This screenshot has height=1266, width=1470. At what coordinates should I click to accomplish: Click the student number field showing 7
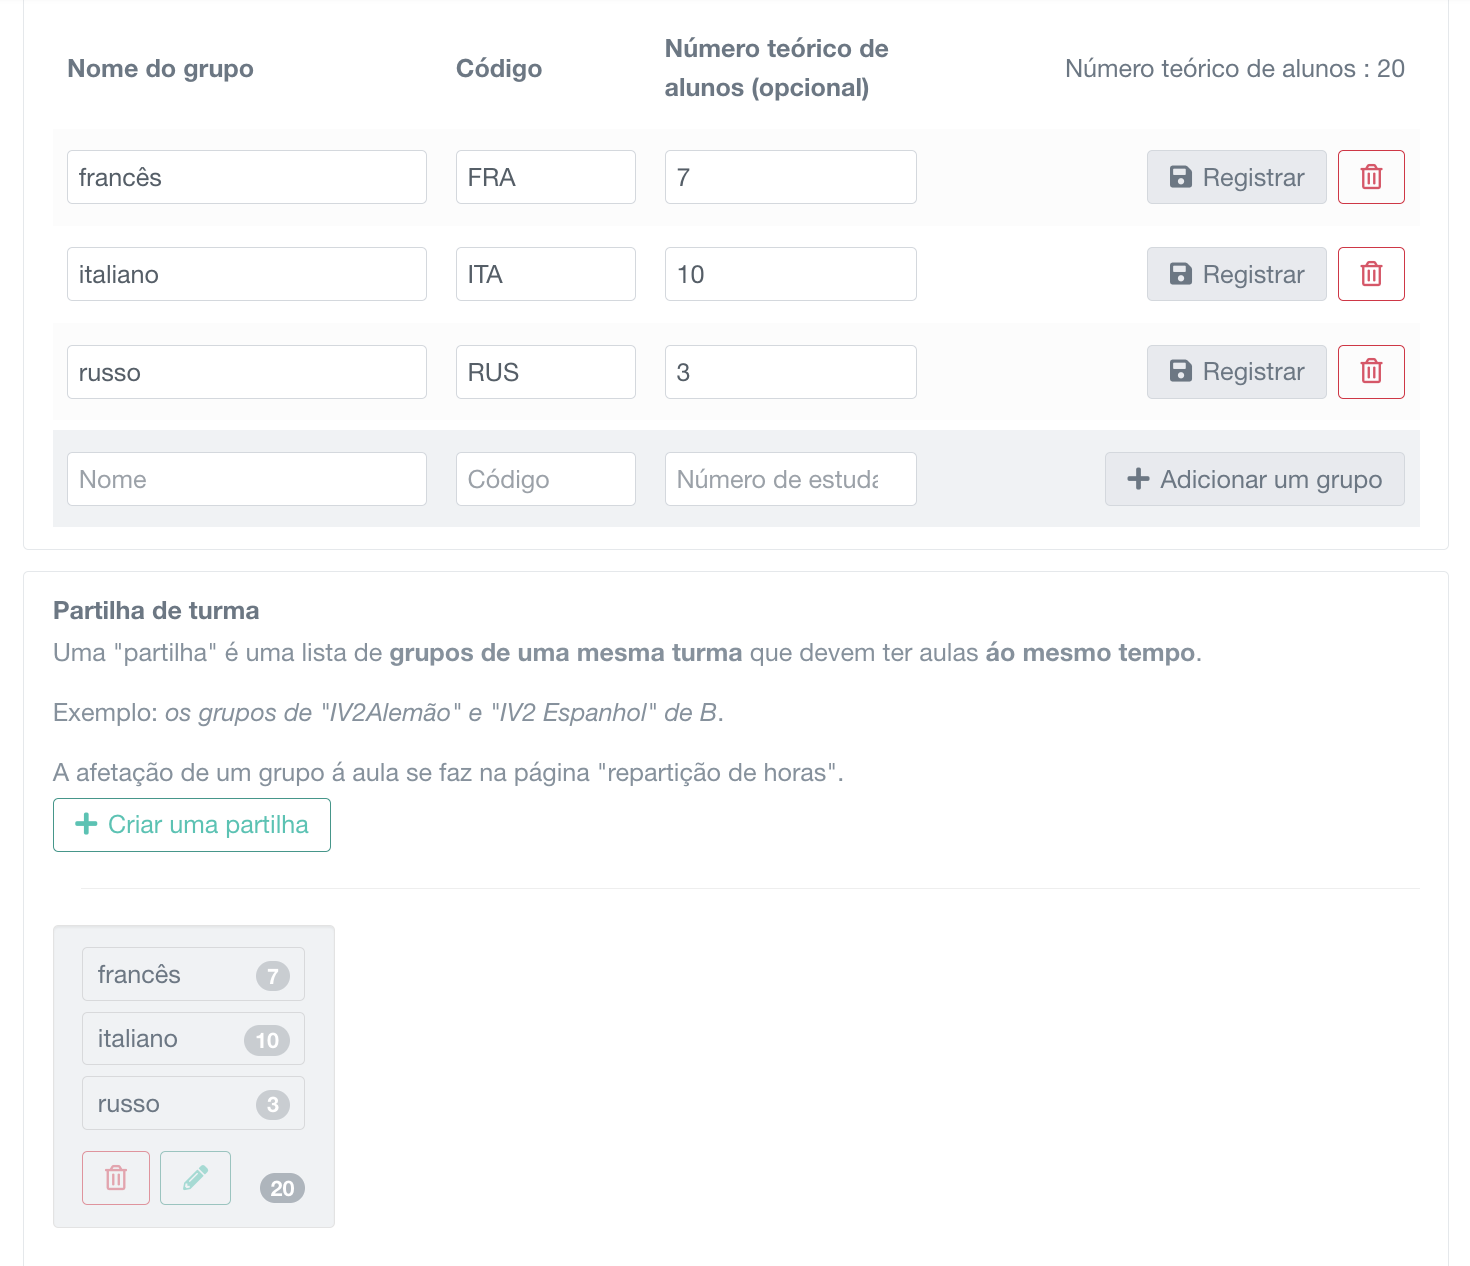[790, 177]
